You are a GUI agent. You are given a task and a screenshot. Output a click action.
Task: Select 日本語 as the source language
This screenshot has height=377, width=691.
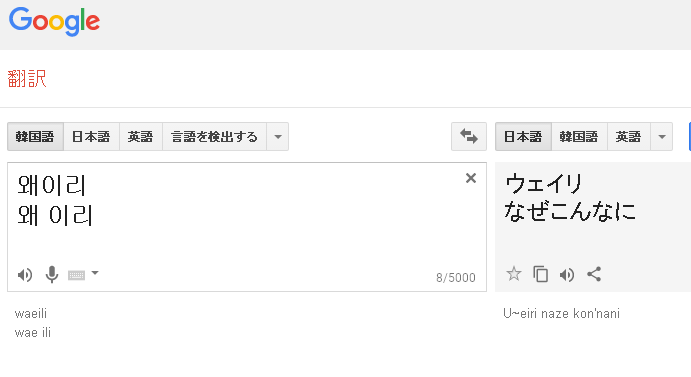91,137
